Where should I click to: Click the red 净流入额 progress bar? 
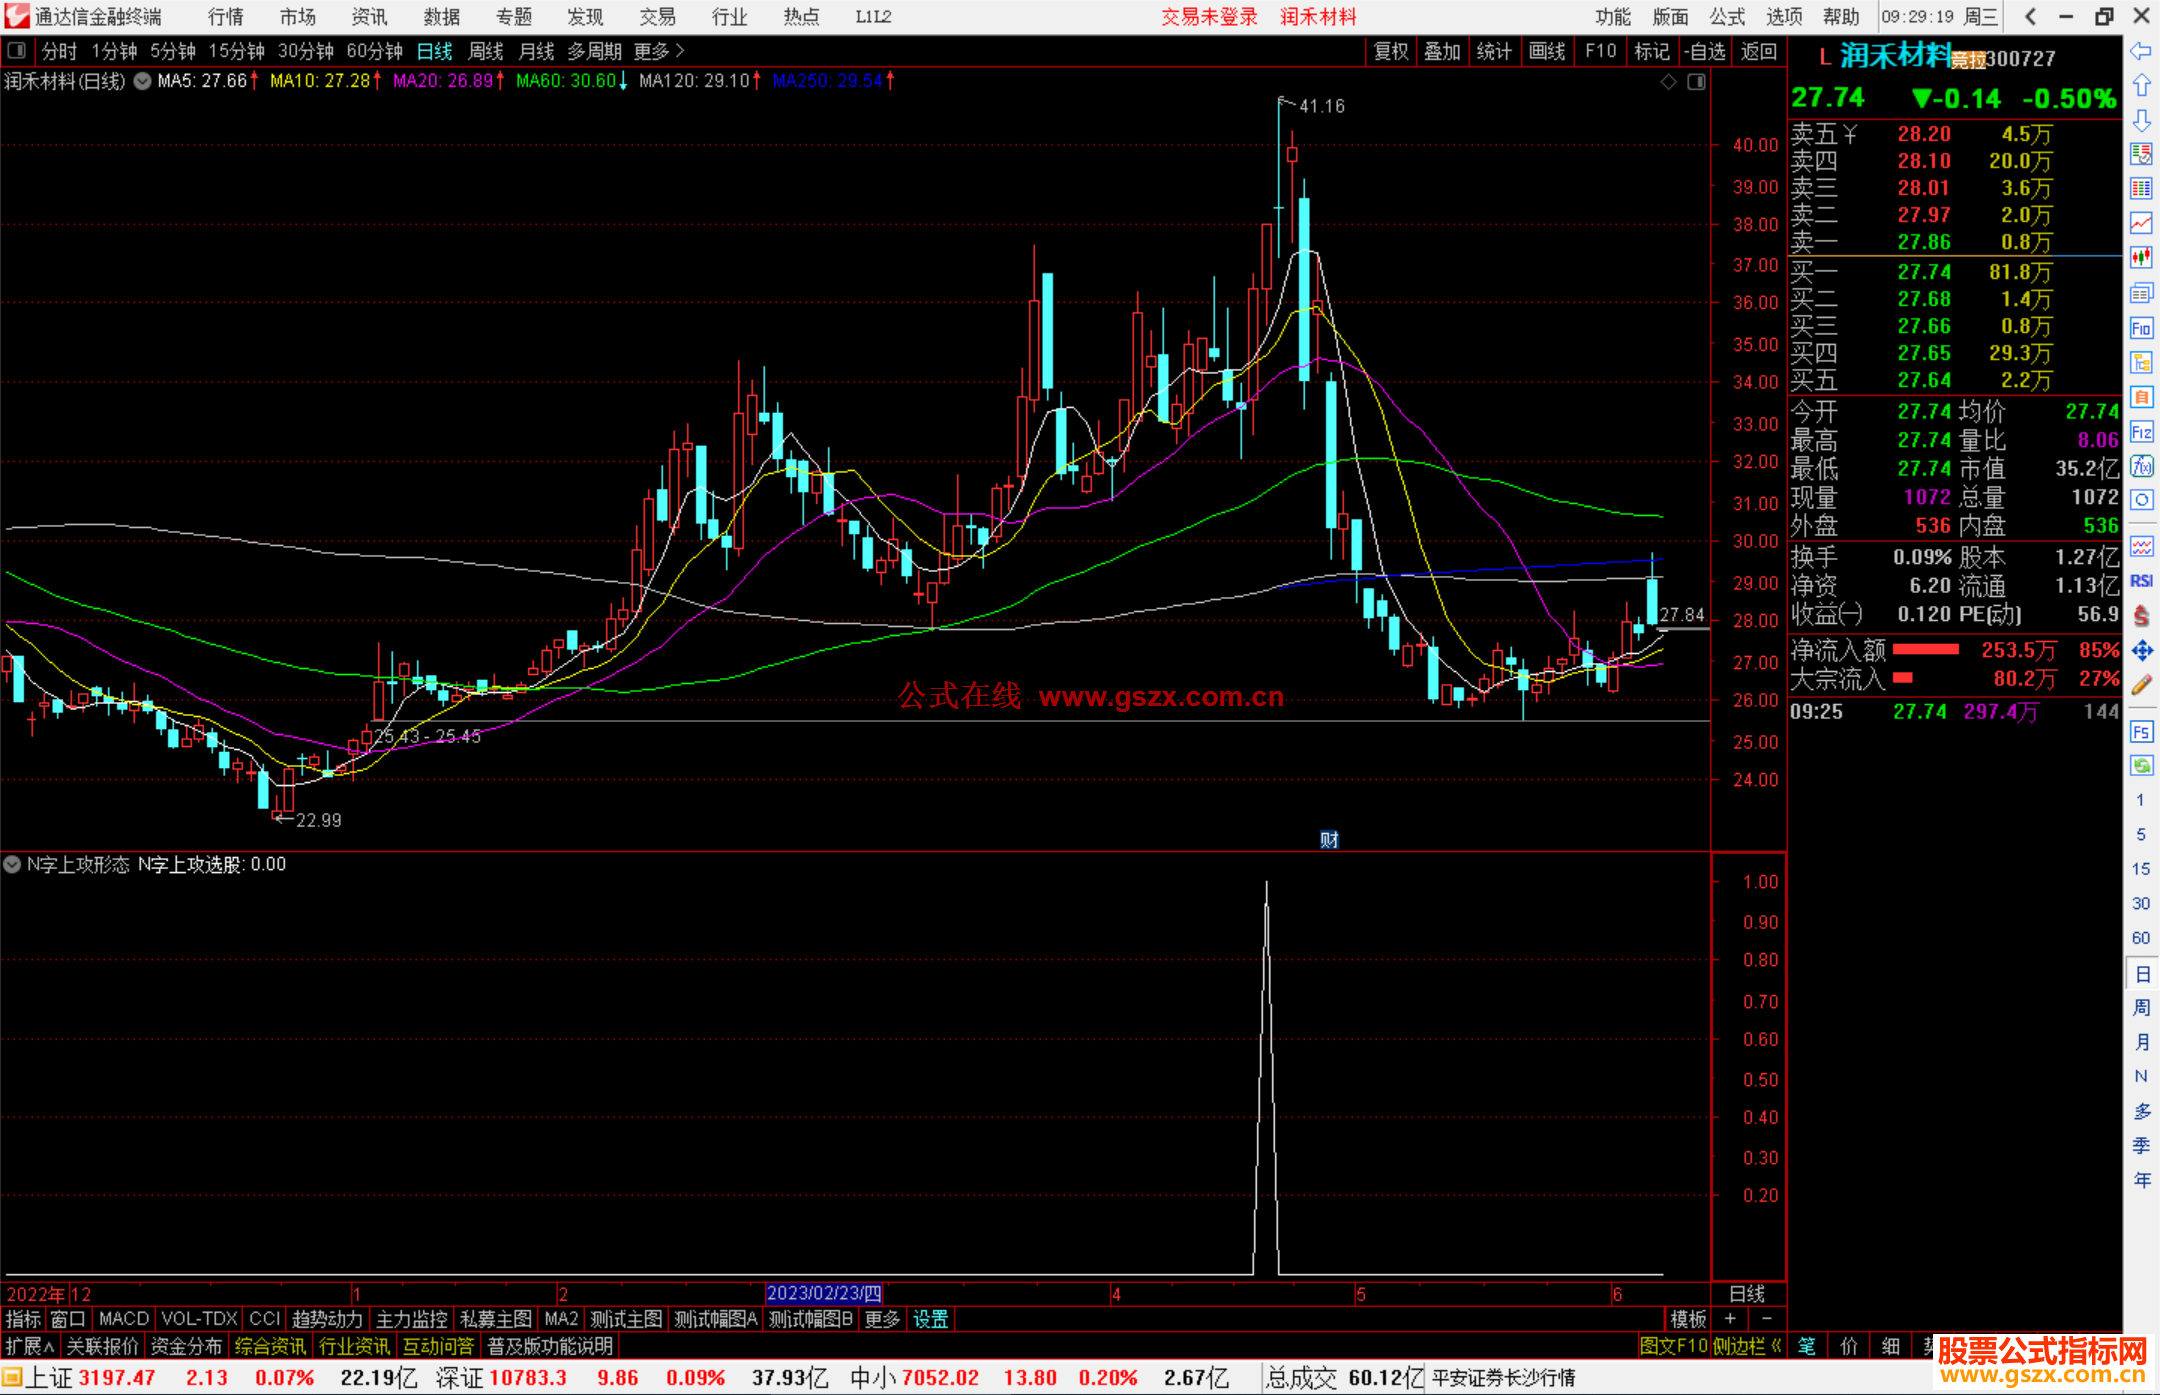click(x=1925, y=650)
